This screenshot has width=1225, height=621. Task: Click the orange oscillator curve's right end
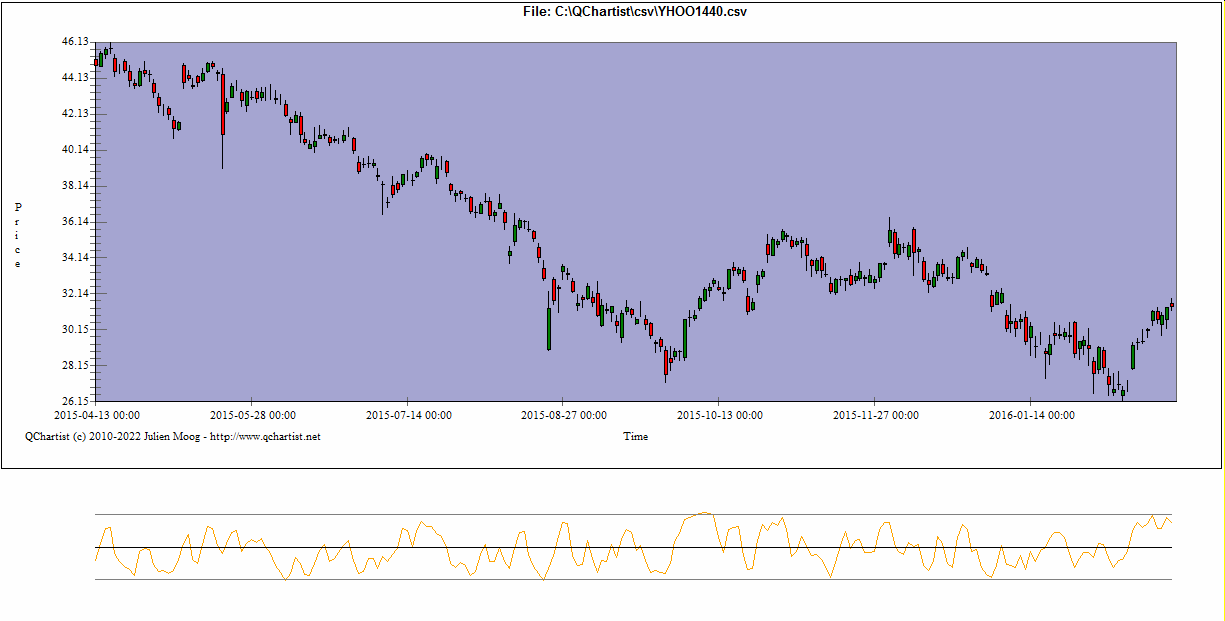click(1170, 522)
